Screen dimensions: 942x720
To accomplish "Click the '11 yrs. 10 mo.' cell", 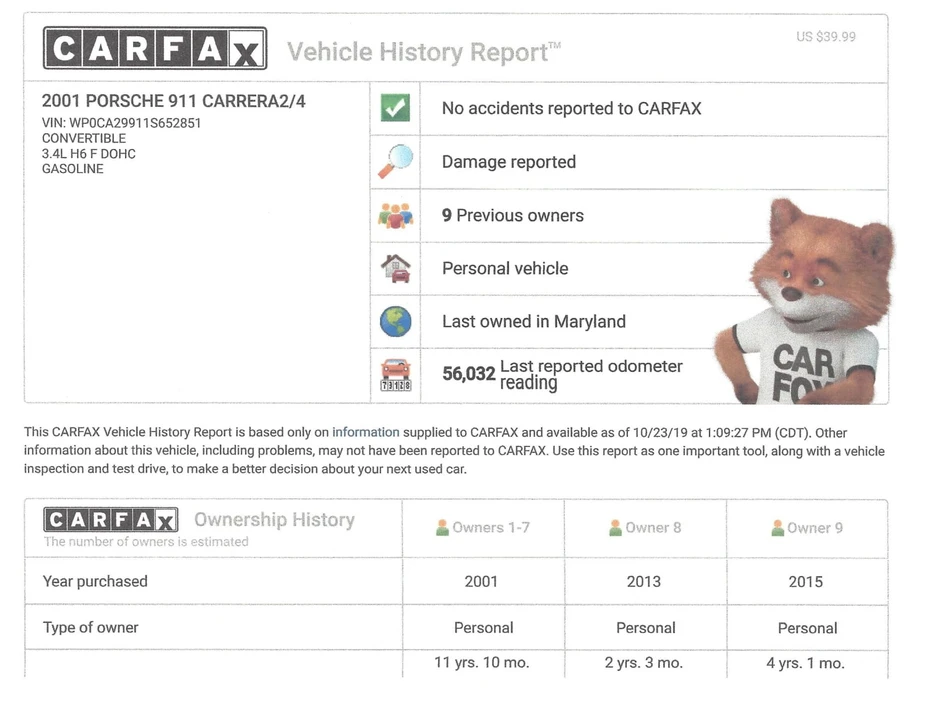I will (x=482, y=662).
